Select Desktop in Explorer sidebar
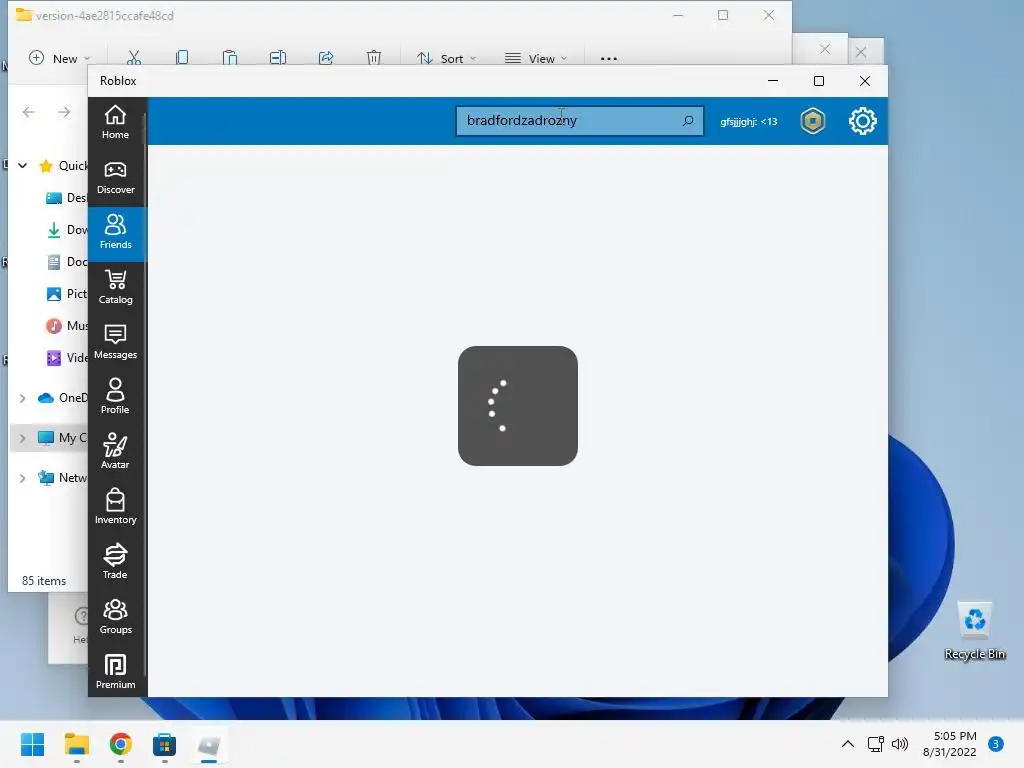Viewport: 1024px width, 768px height. pyautogui.click(x=67, y=198)
